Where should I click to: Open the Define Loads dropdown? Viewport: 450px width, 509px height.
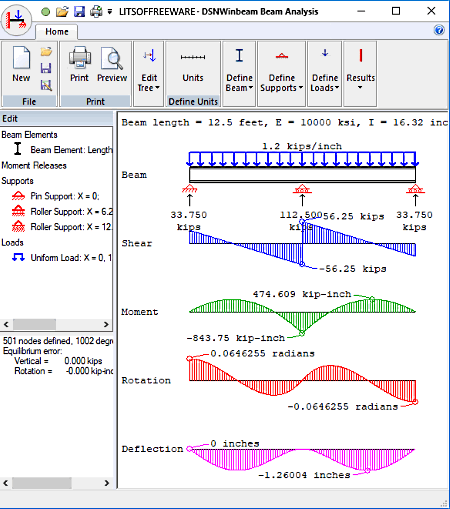click(325, 73)
